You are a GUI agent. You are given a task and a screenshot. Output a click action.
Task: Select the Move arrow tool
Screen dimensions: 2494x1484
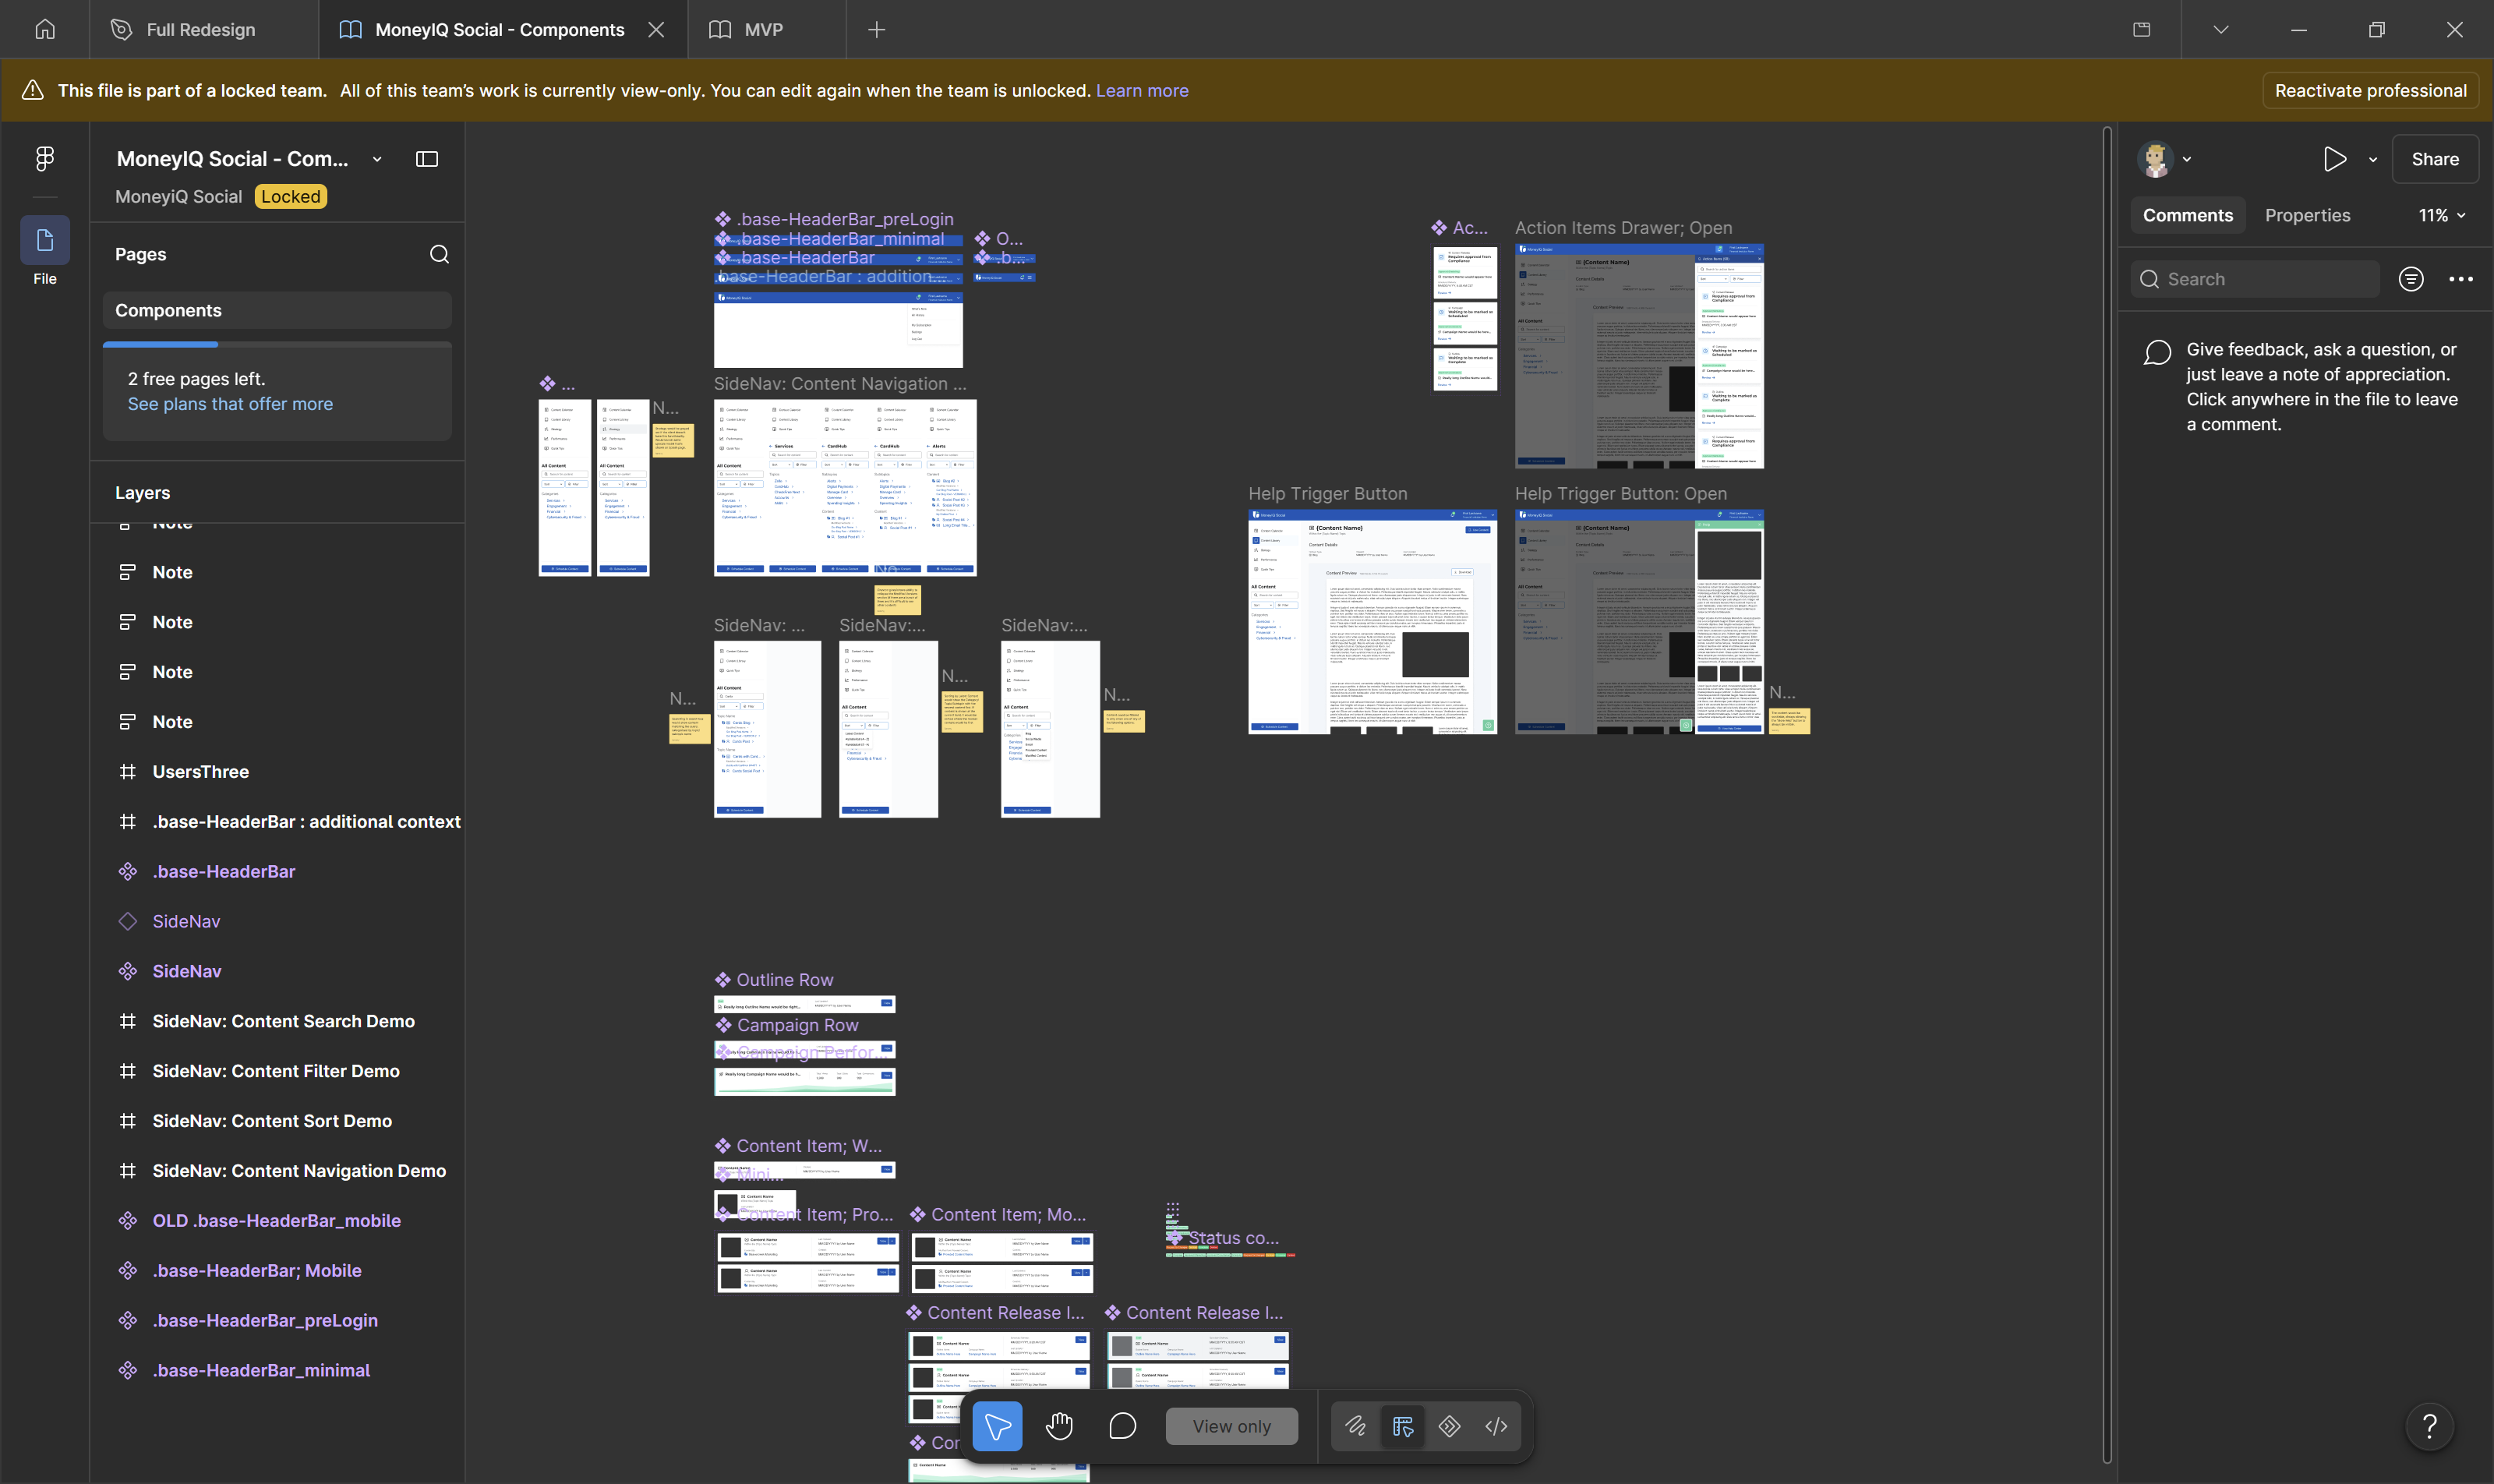tap(997, 1426)
